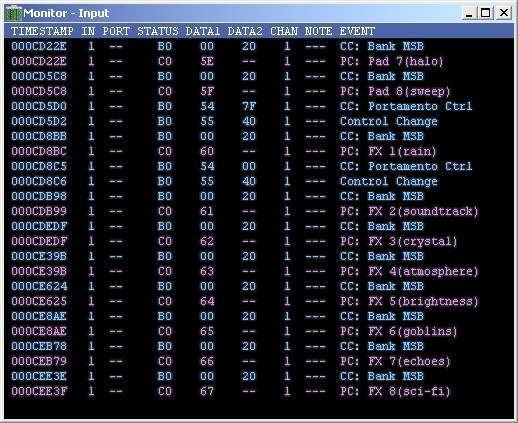The image size is (518, 423).
Task: Click the TIMESTAMP column header
Action: click(x=42, y=31)
